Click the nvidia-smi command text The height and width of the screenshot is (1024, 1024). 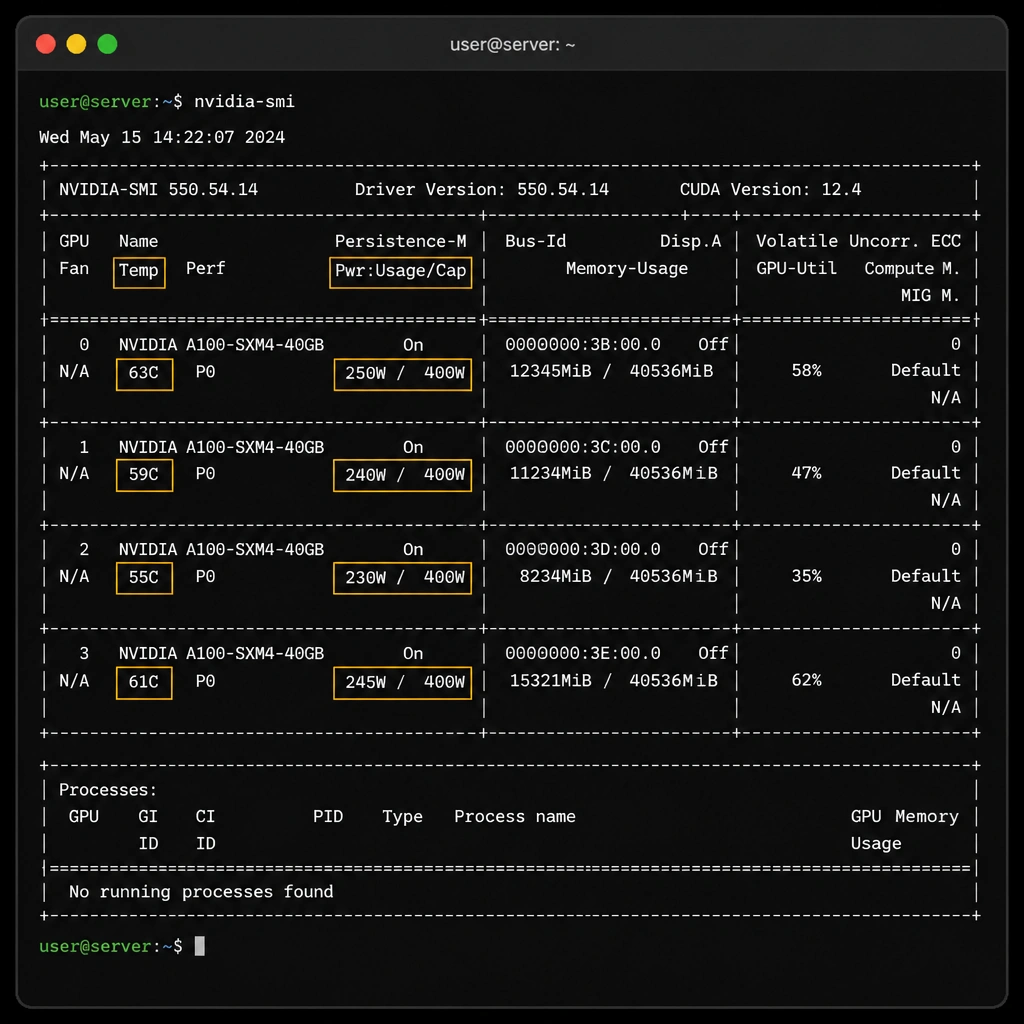244,101
